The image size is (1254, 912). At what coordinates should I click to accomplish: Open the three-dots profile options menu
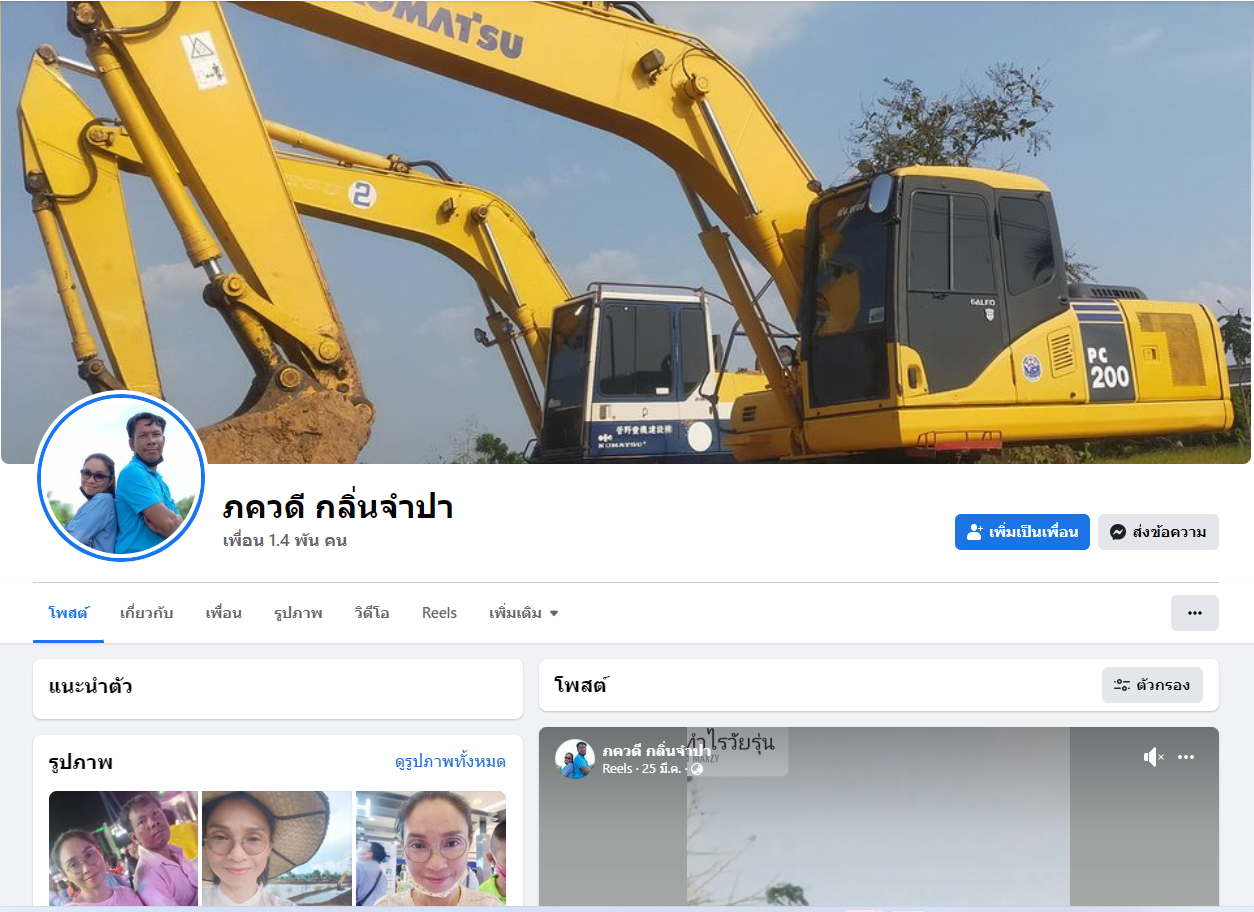click(1195, 613)
